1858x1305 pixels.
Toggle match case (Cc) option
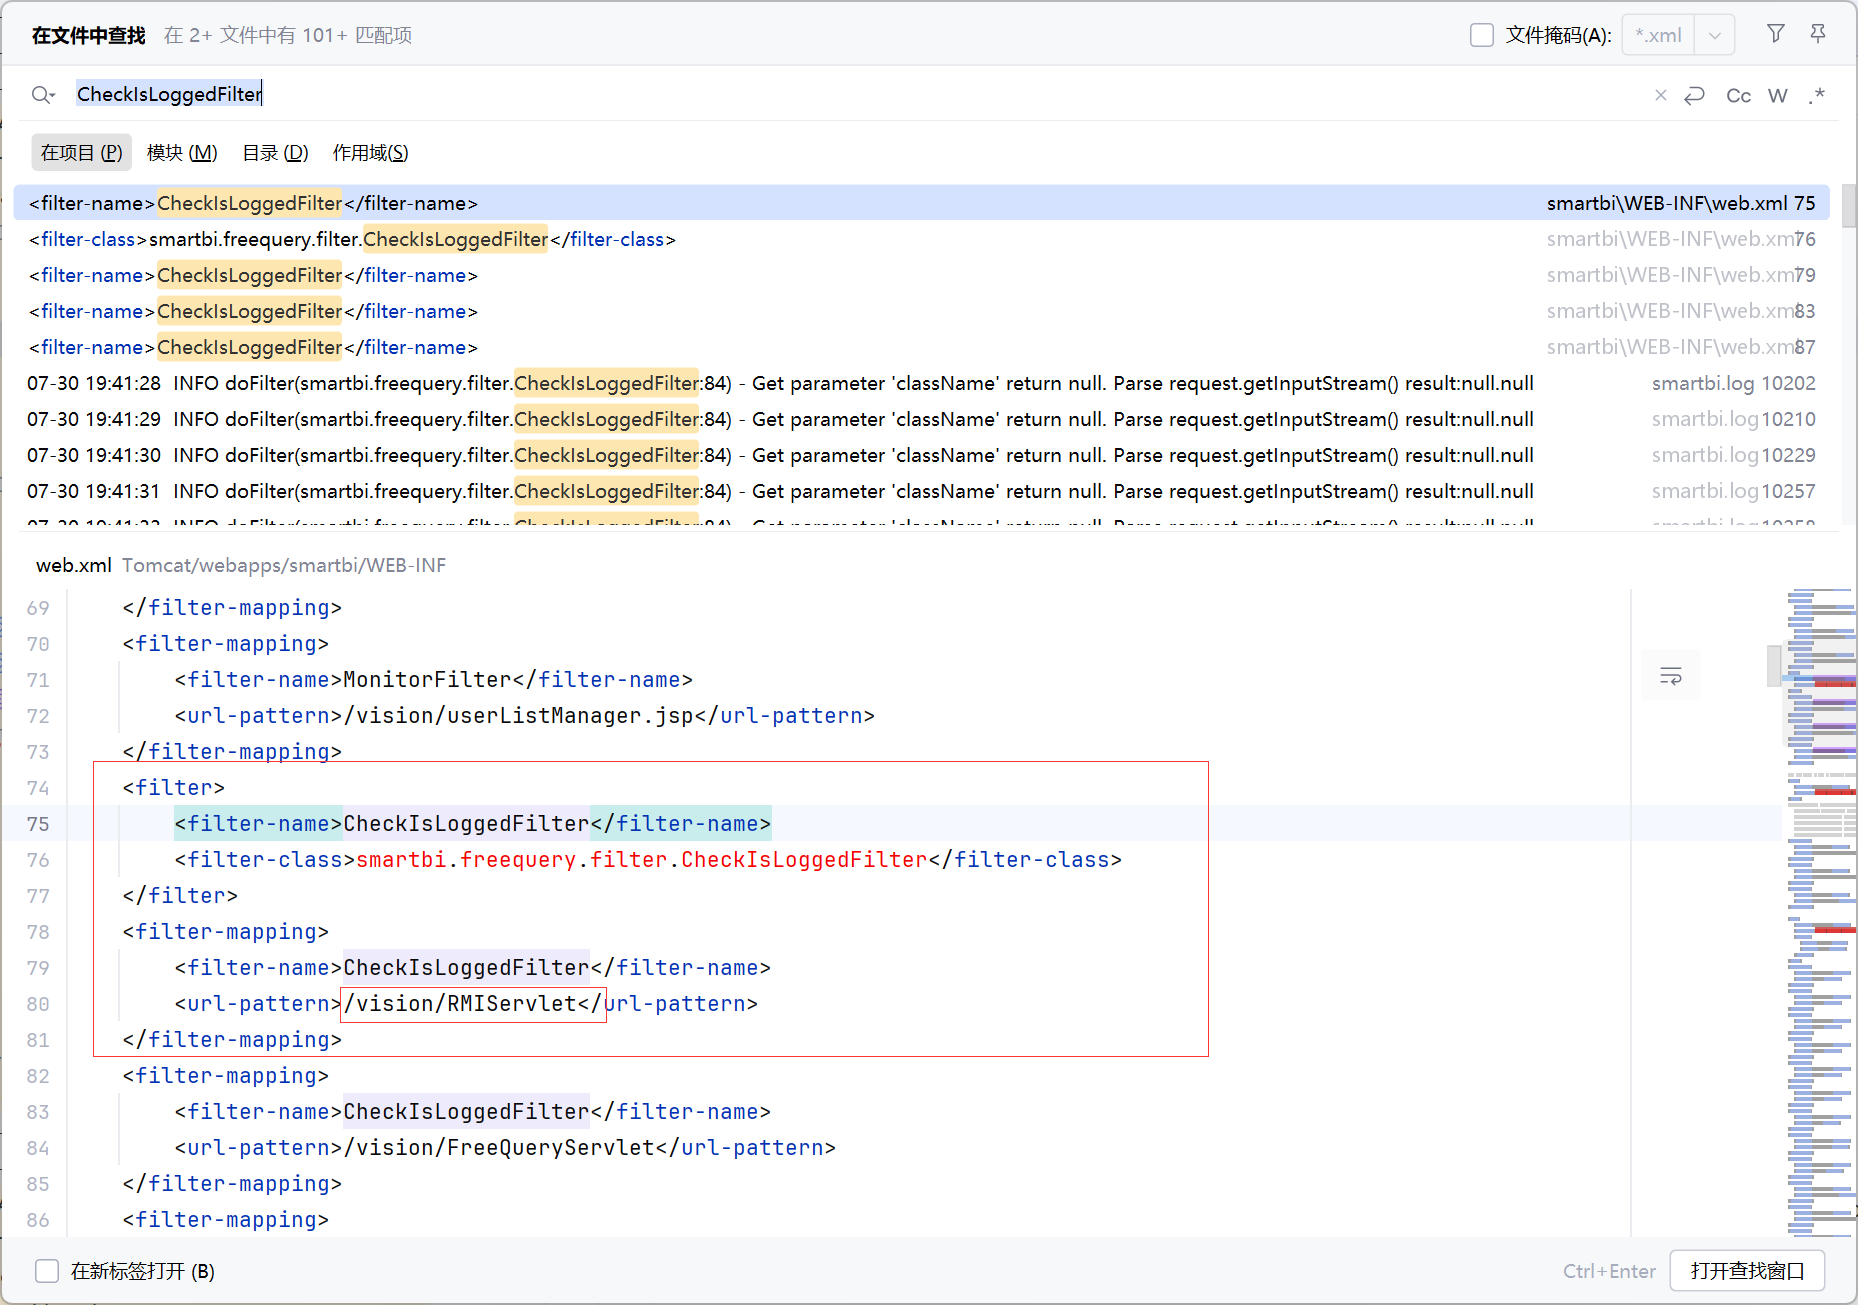click(1739, 95)
